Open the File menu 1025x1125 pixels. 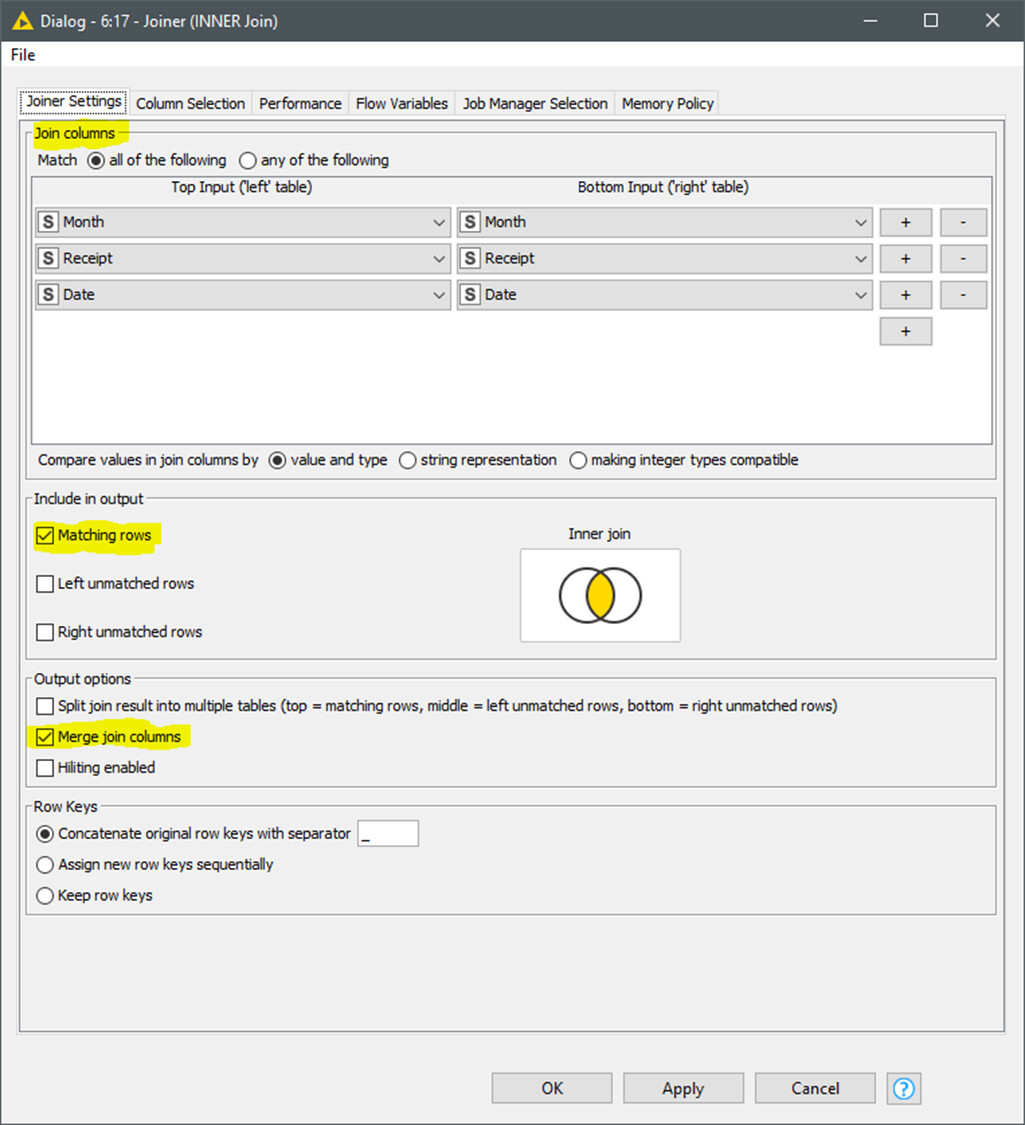point(23,55)
